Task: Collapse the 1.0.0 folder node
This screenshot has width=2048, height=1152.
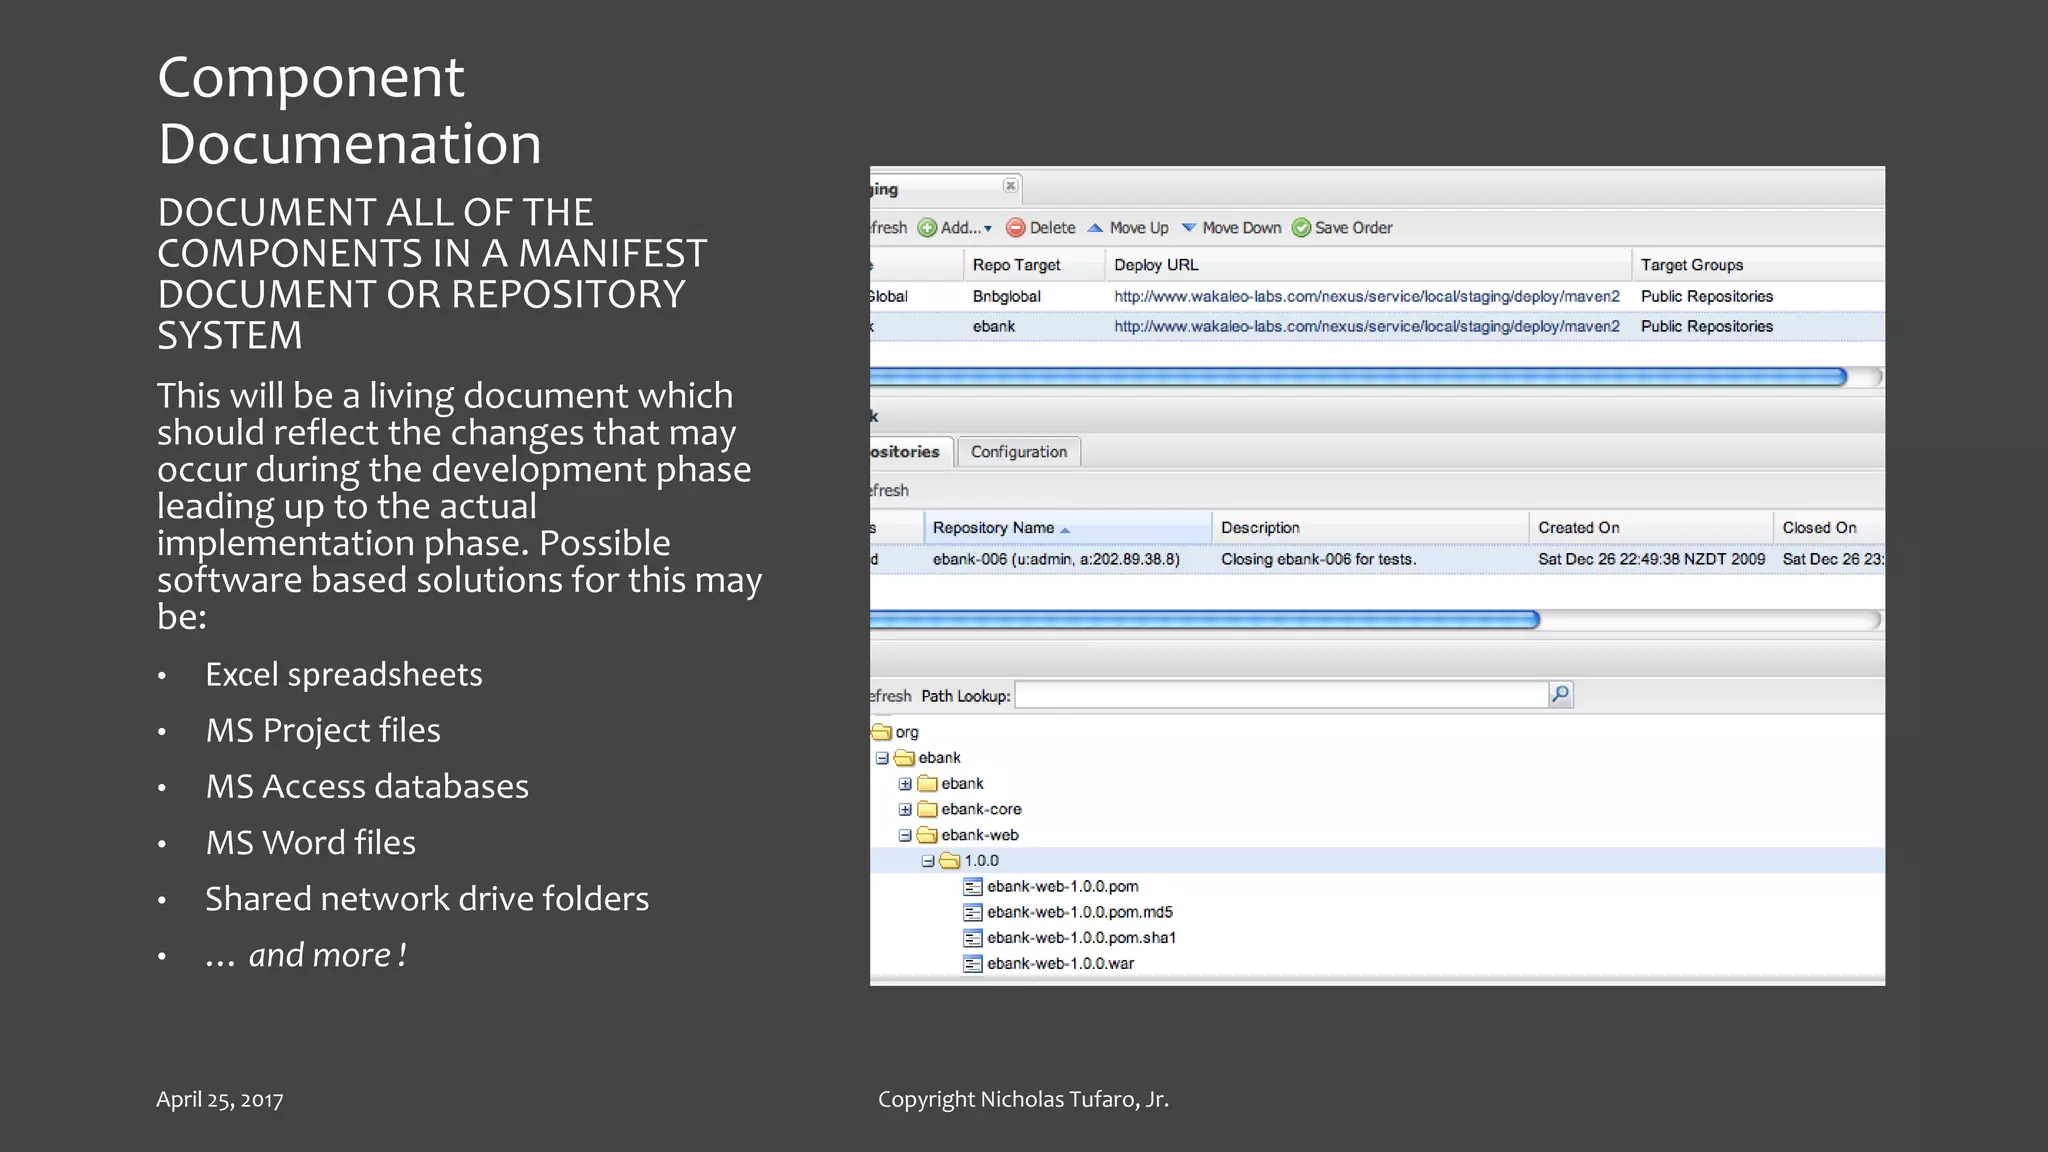Action: 928,861
